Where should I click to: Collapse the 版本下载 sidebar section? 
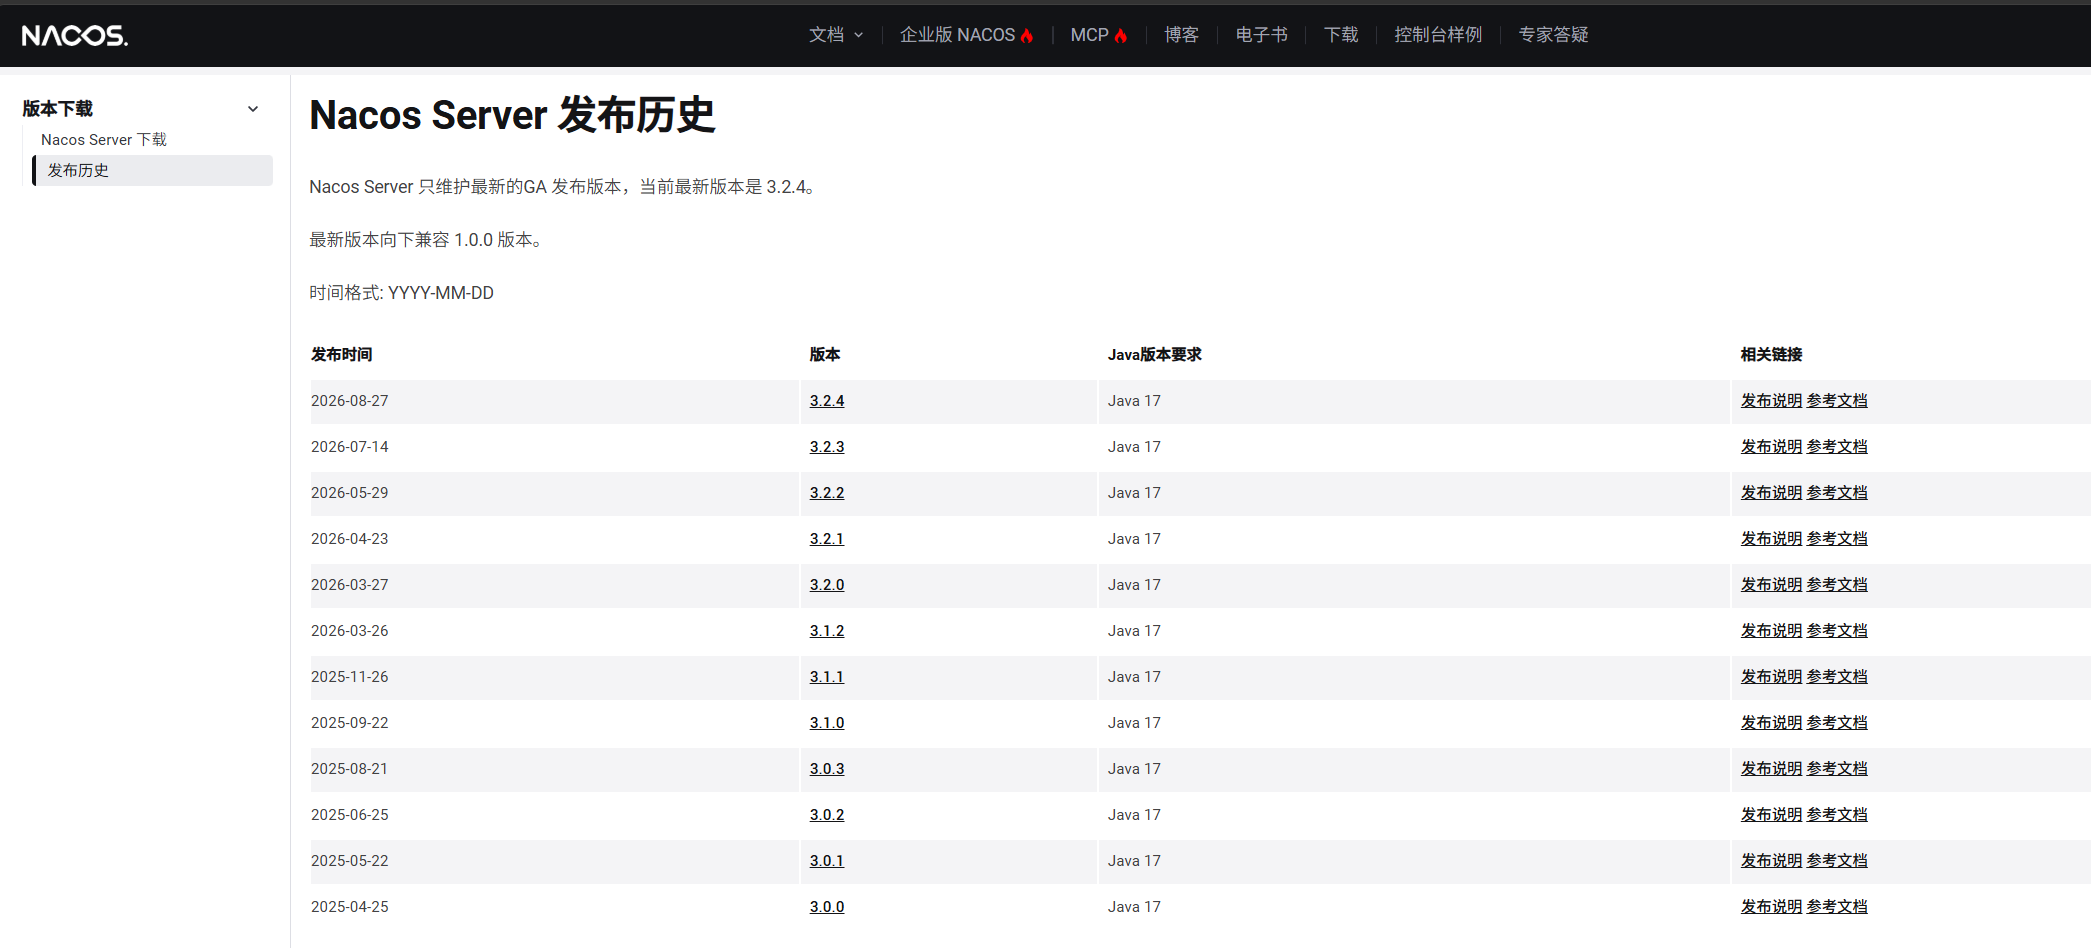253,109
